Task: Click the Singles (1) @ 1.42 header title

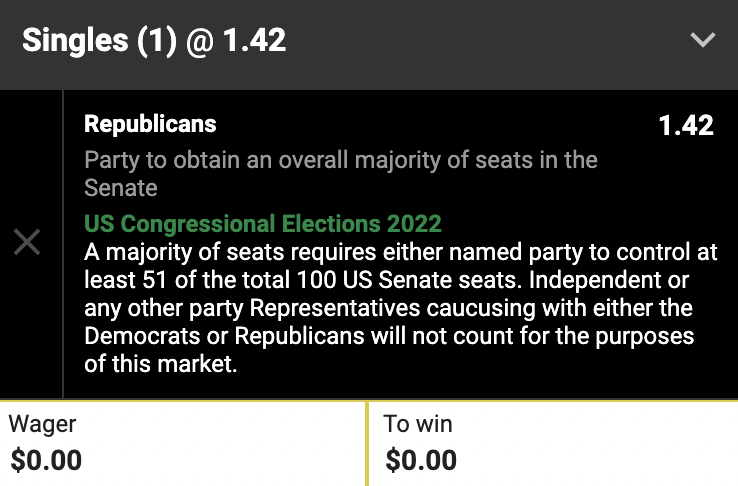Action: pos(154,40)
